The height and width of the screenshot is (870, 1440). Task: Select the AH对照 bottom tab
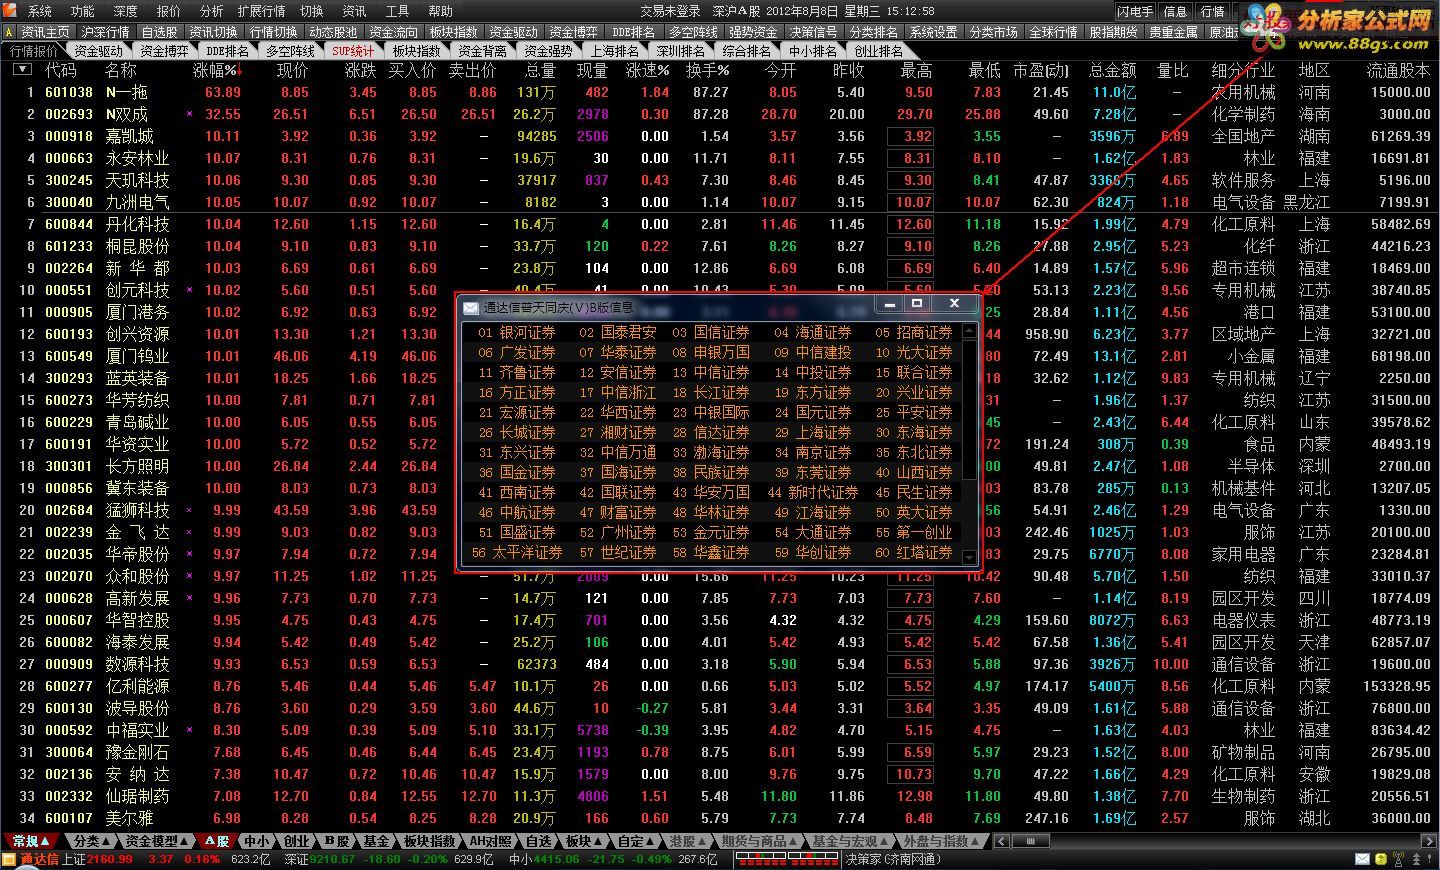490,841
